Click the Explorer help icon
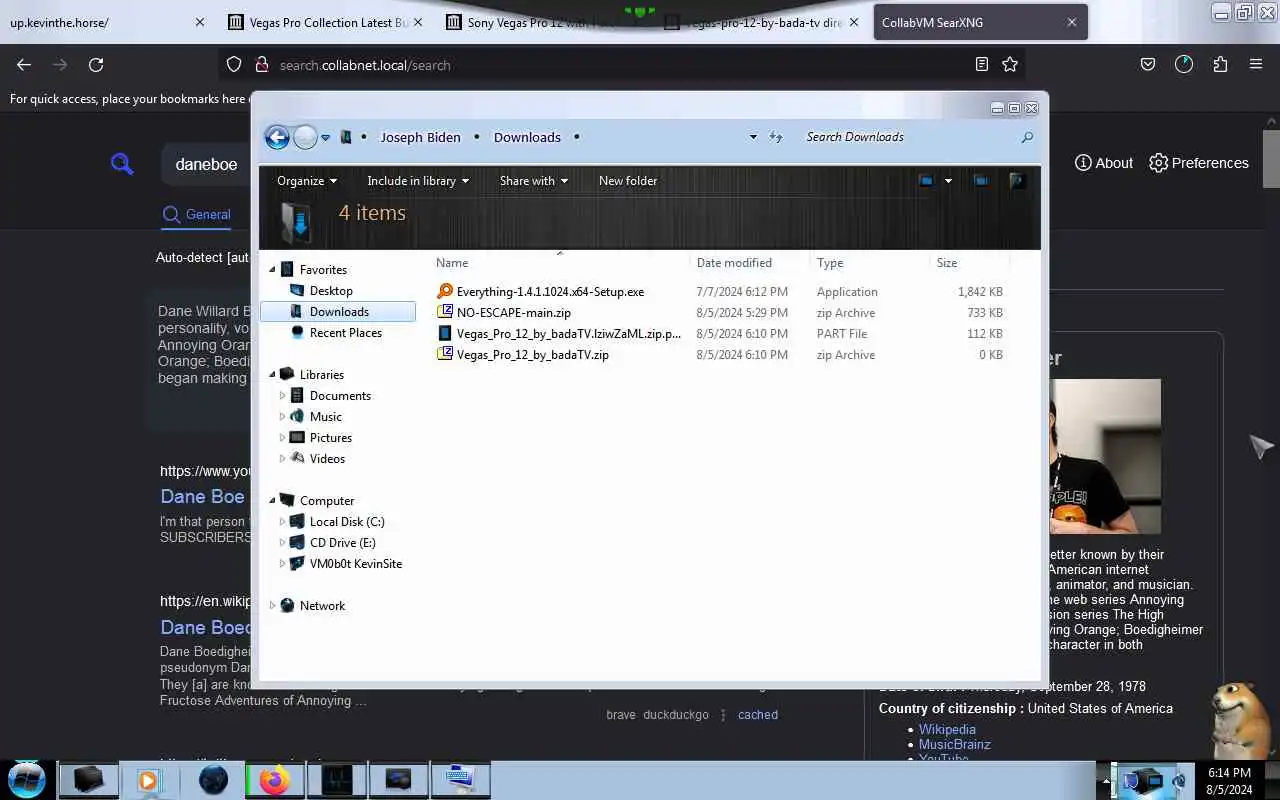Screen dimensions: 1280x800 tap(1017, 181)
